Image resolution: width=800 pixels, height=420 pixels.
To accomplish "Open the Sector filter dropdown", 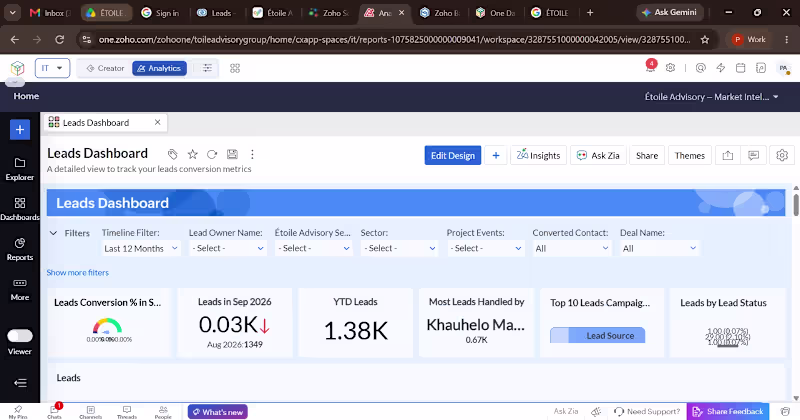I will tap(399, 249).
